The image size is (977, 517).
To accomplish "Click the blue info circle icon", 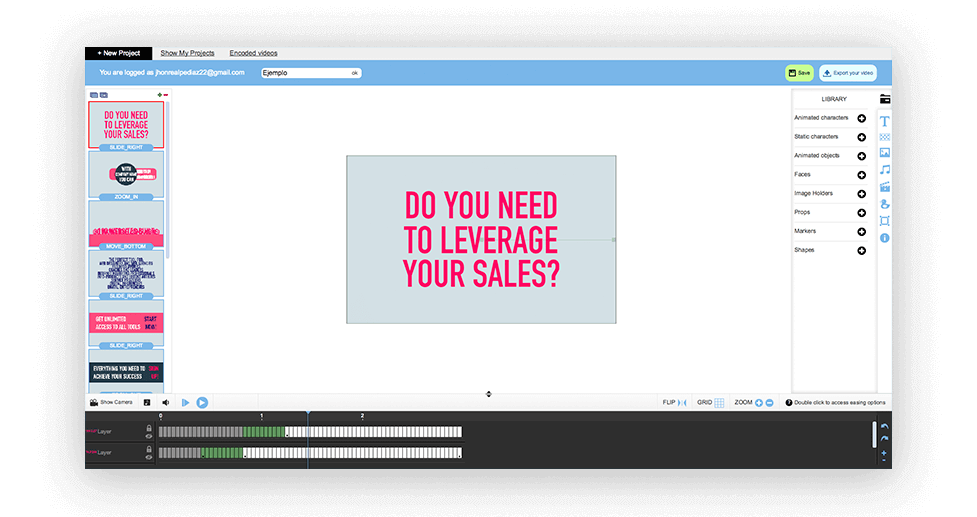I will [884, 238].
